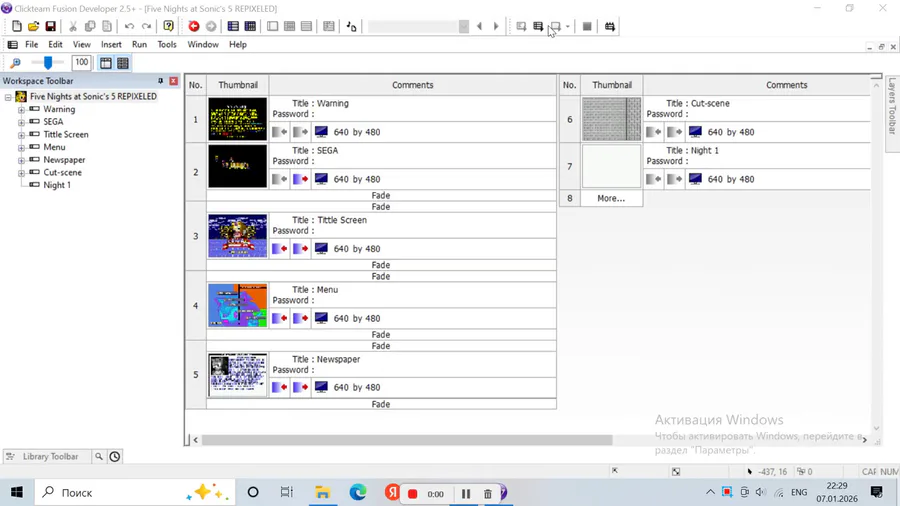Toggle Show Headers view icon

[x=106, y=63]
